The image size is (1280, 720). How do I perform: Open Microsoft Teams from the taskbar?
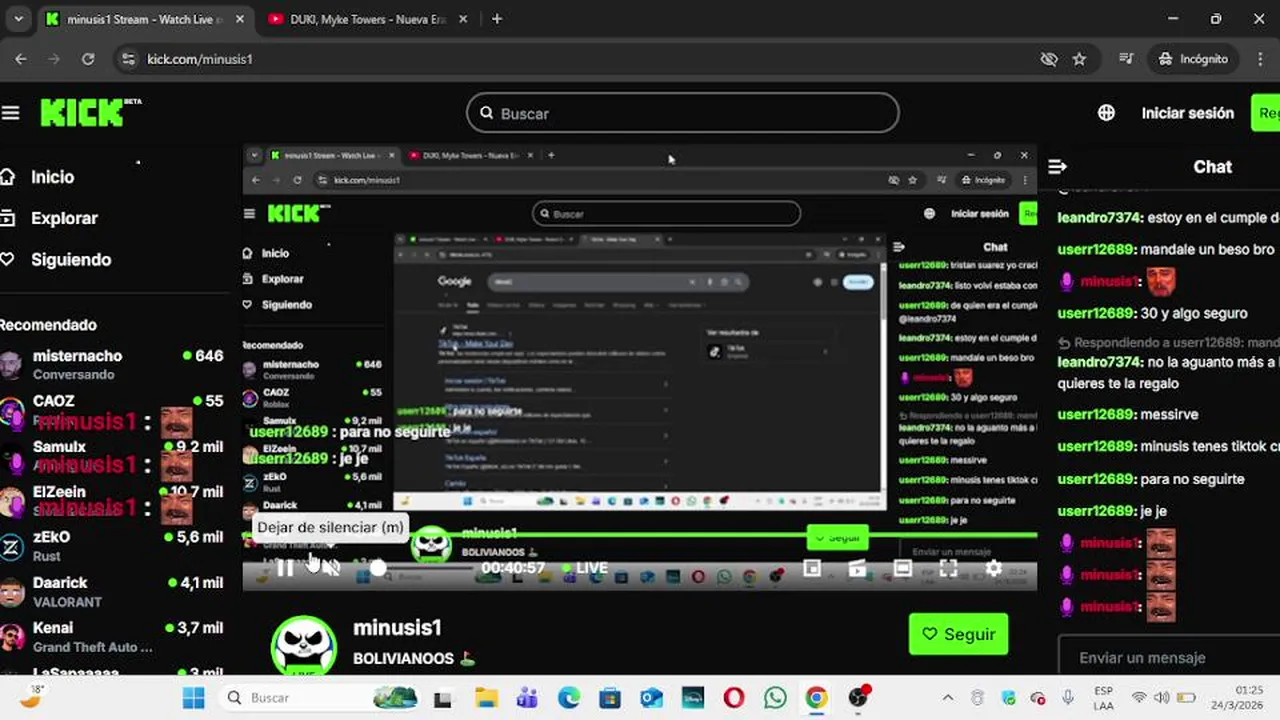tap(527, 698)
